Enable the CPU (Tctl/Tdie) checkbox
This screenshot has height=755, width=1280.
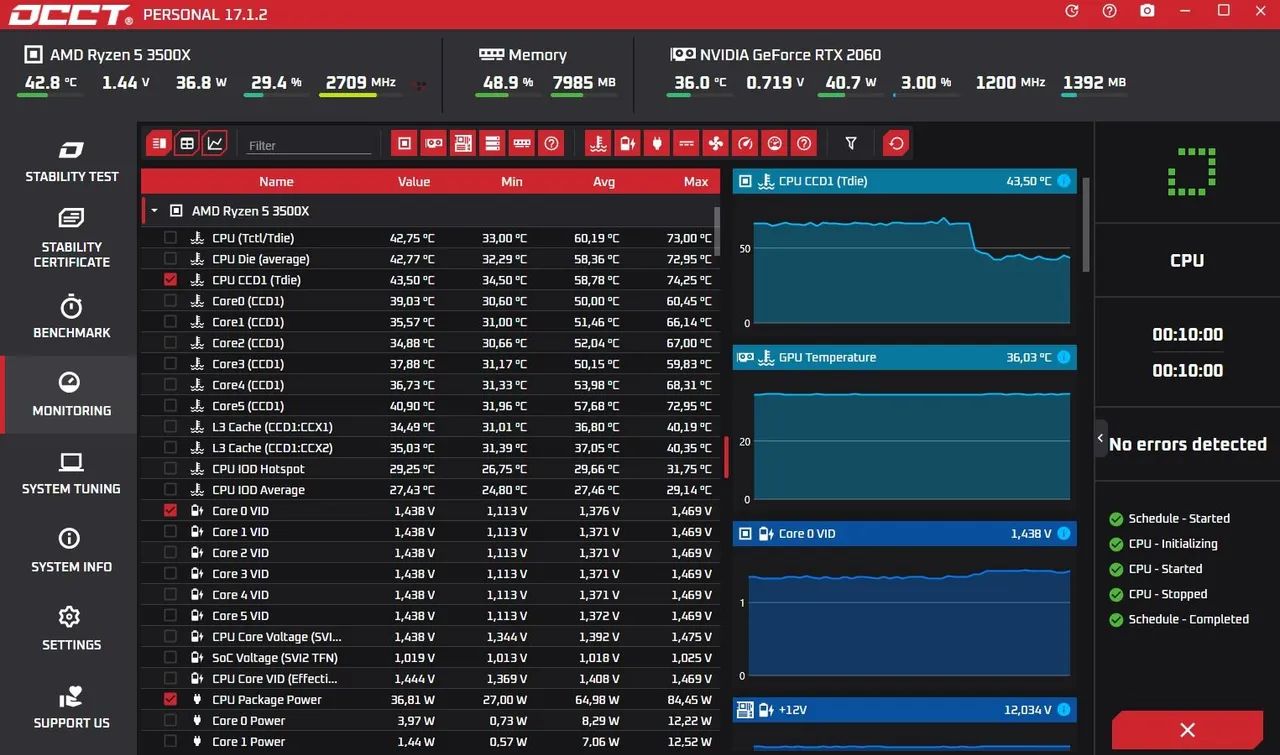click(170, 238)
